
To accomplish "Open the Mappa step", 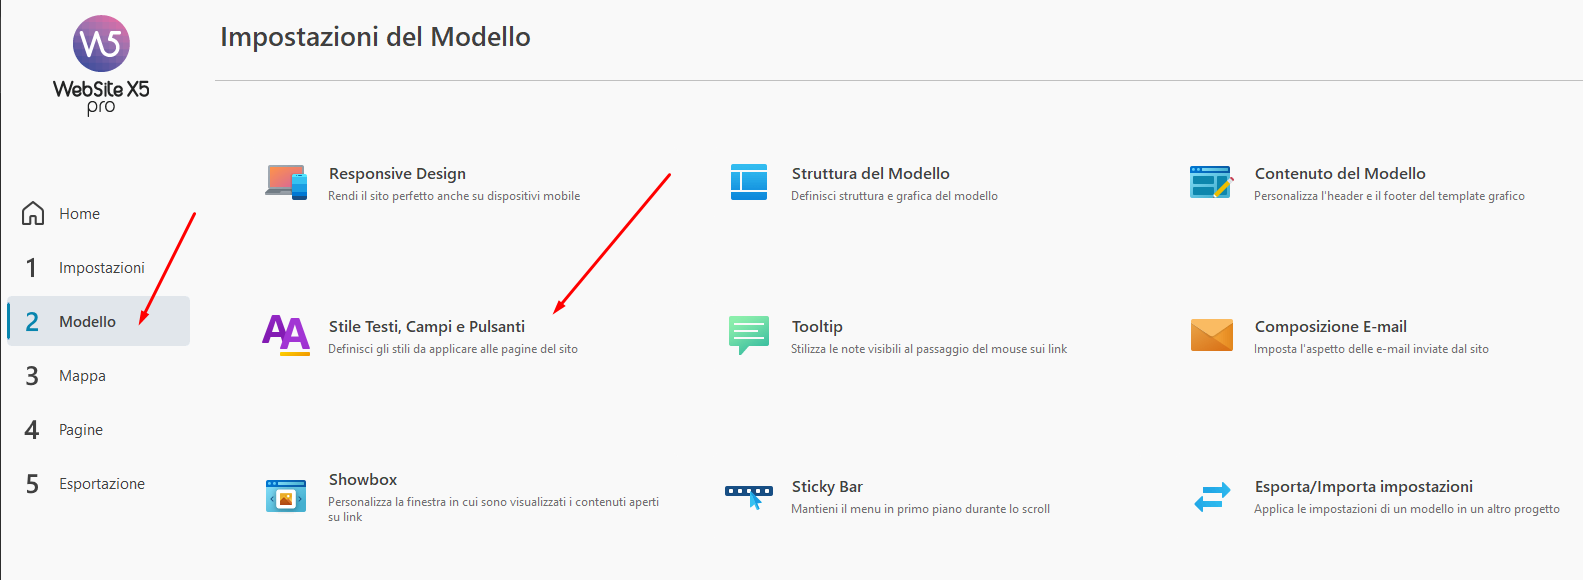I will (x=82, y=376).
